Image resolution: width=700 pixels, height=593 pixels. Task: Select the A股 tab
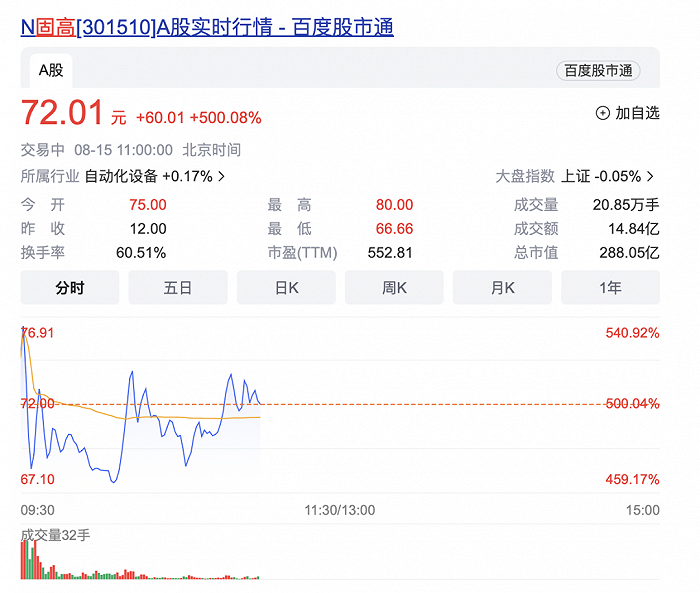(x=50, y=70)
